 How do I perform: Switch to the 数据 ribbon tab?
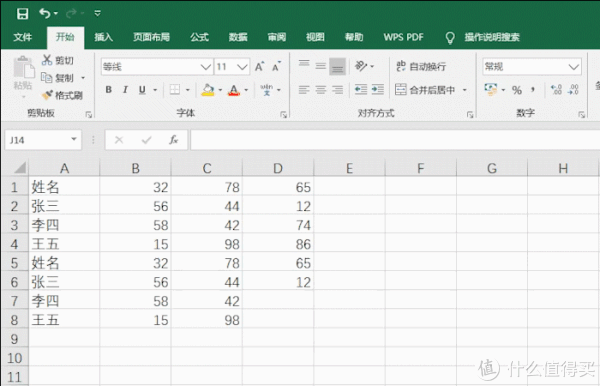238,37
